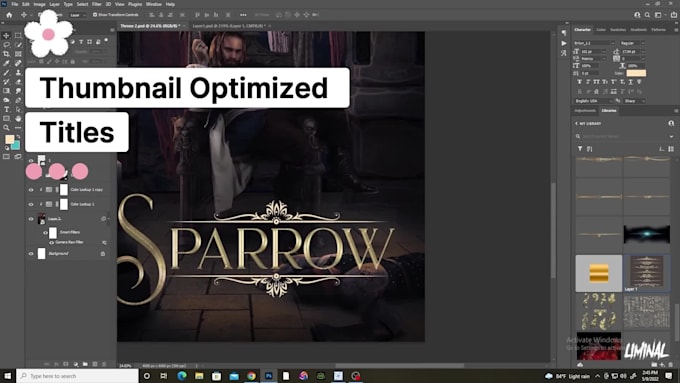This screenshot has height=383, width=680.
Task: Switch to the Adjustments tab
Action: coord(585,111)
